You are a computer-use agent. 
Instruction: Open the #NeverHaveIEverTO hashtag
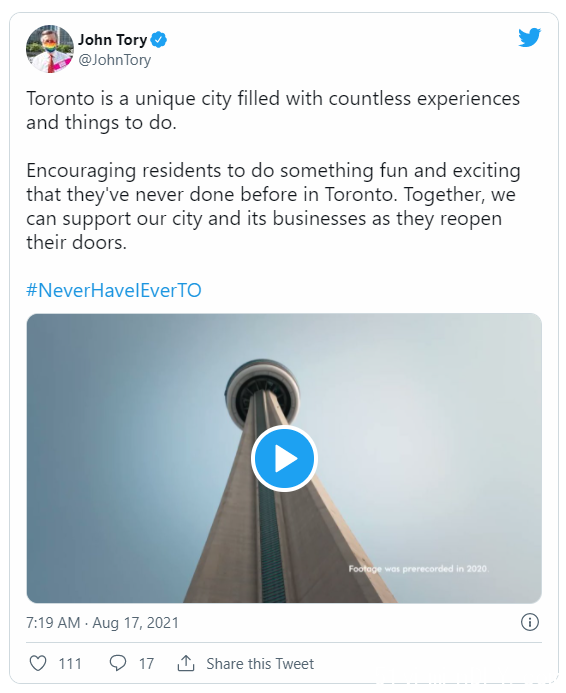114,290
